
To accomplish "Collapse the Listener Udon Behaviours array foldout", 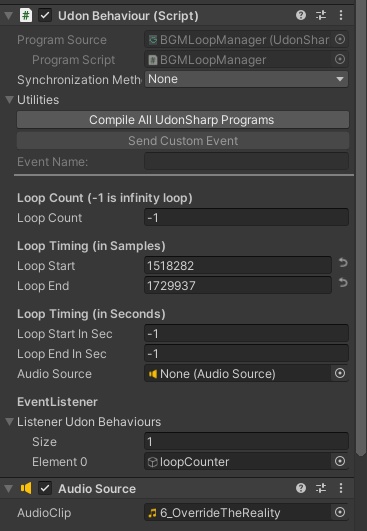I will pos(10,422).
